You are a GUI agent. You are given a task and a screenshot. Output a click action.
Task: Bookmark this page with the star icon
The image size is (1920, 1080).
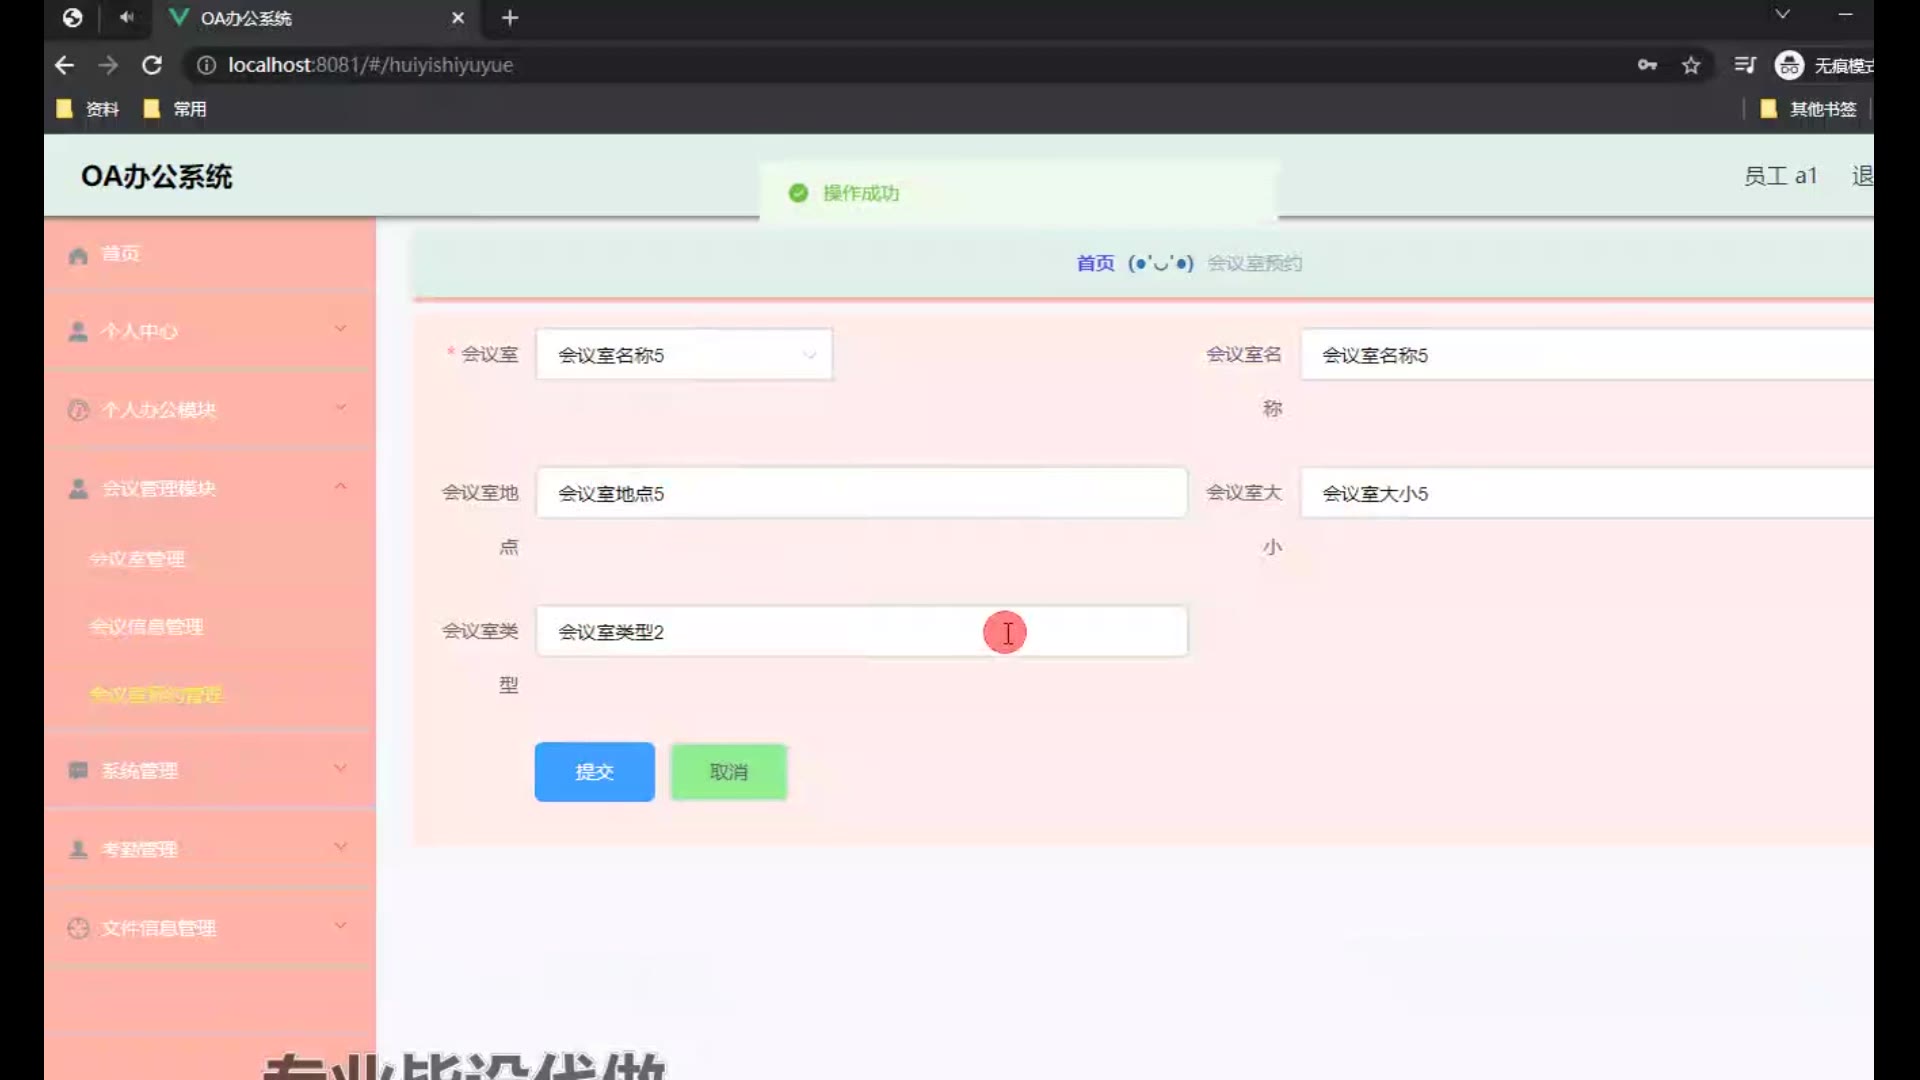pyautogui.click(x=1691, y=65)
